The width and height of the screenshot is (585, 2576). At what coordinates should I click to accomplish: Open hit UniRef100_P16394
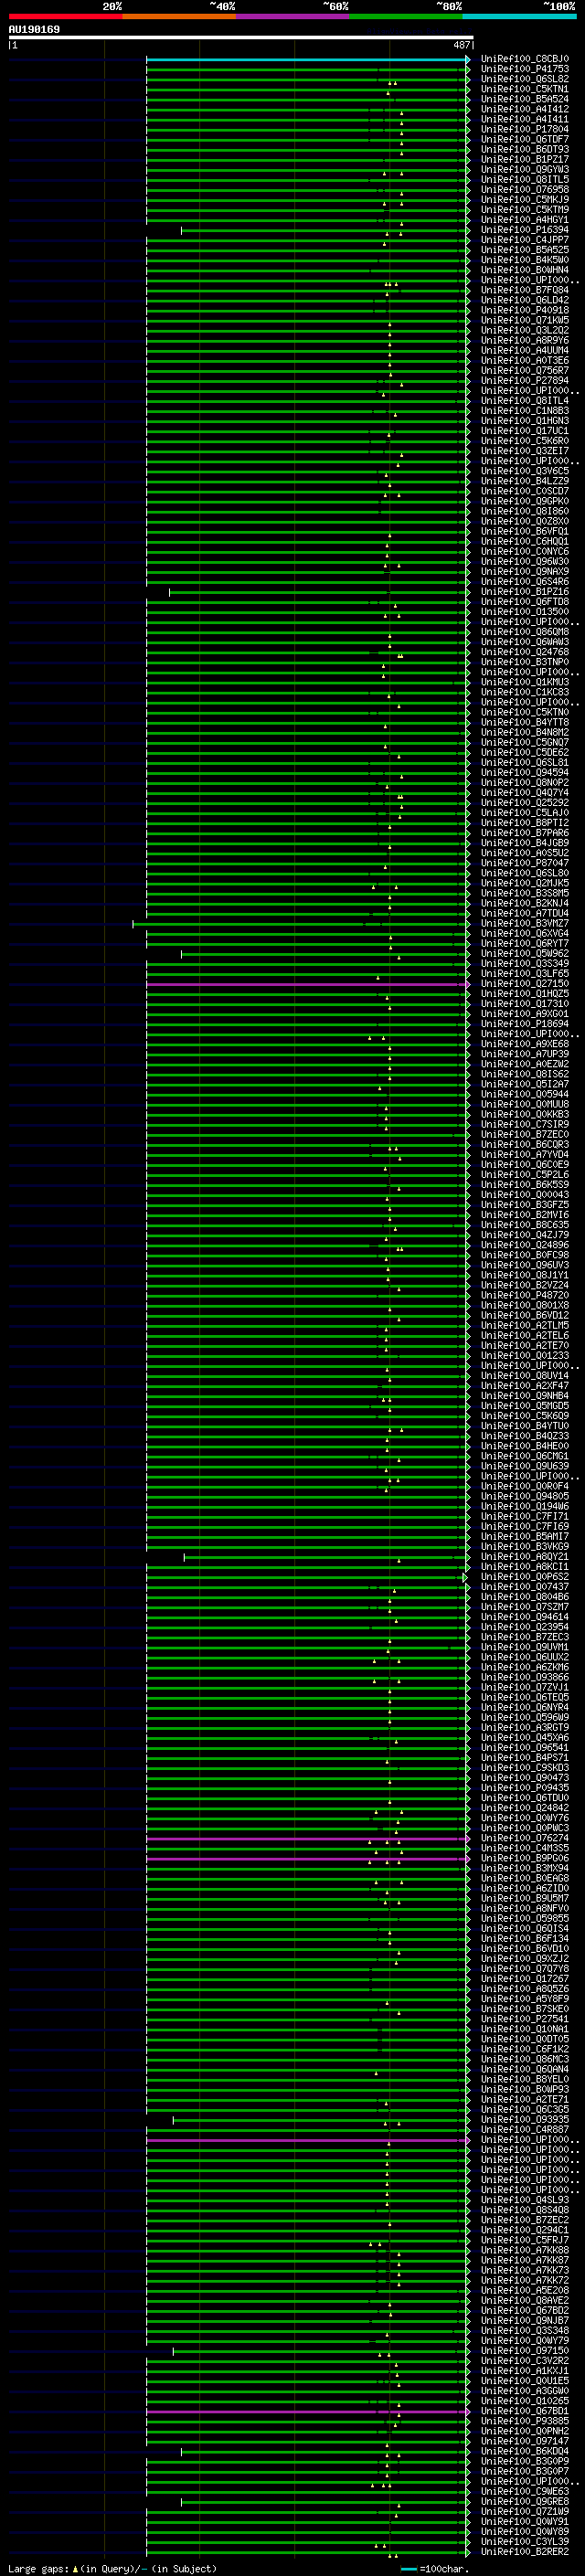pyautogui.click(x=525, y=231)
